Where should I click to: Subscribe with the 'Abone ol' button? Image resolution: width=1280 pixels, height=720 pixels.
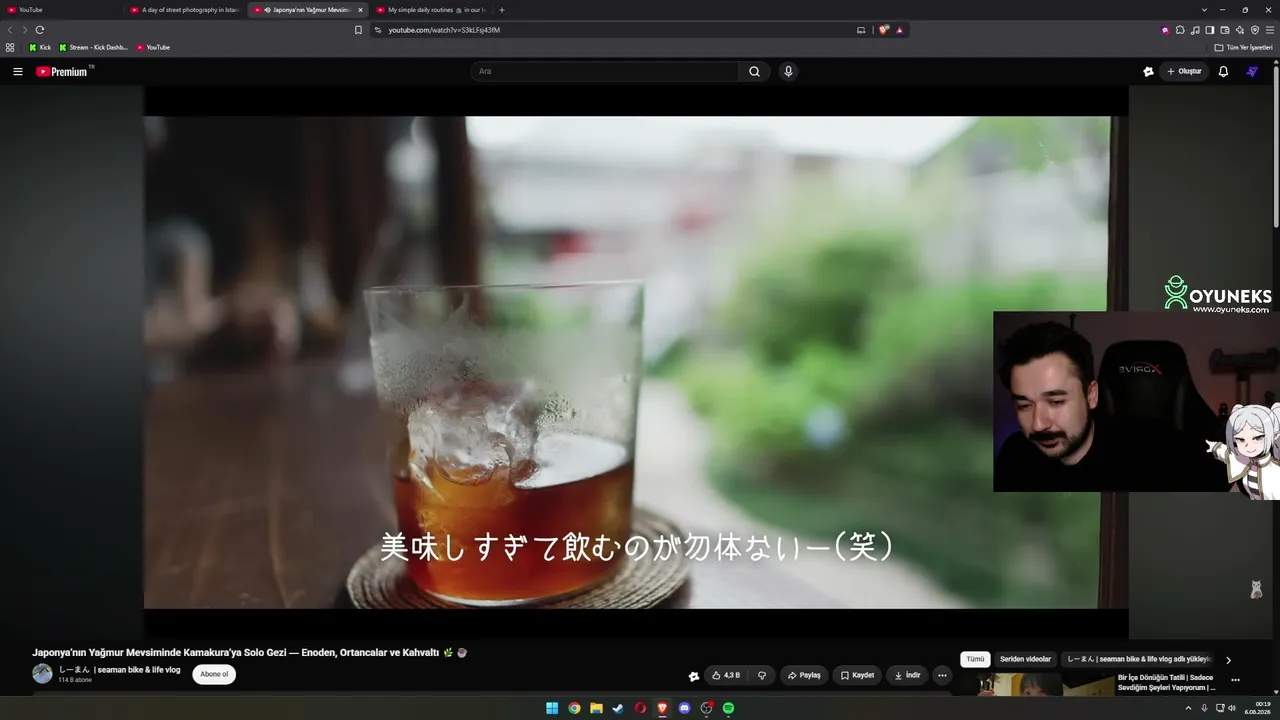click(214, 674)
